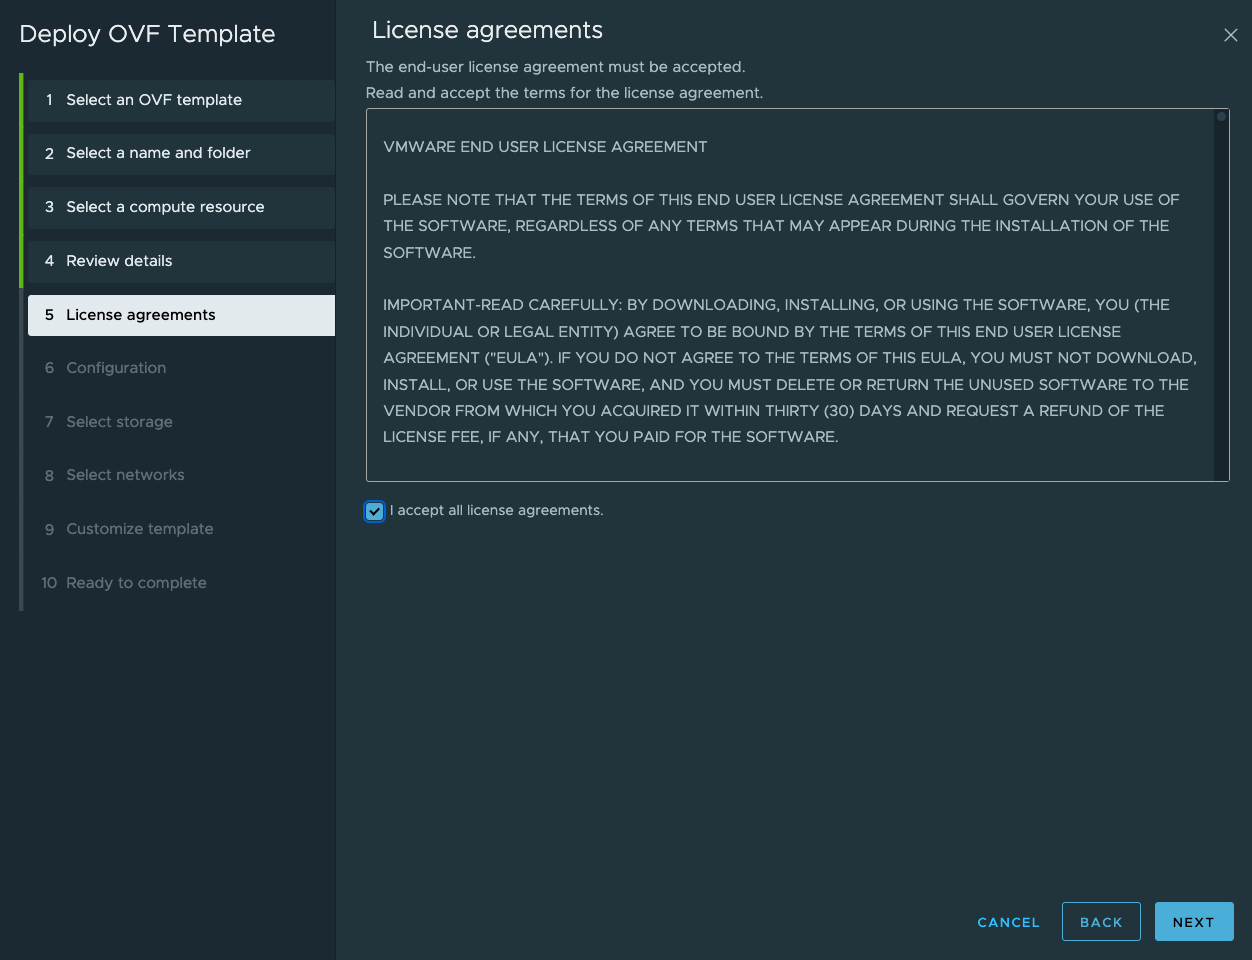
Task: Click the license text scrollbar thumb
Action: [x=1221, y=117]
